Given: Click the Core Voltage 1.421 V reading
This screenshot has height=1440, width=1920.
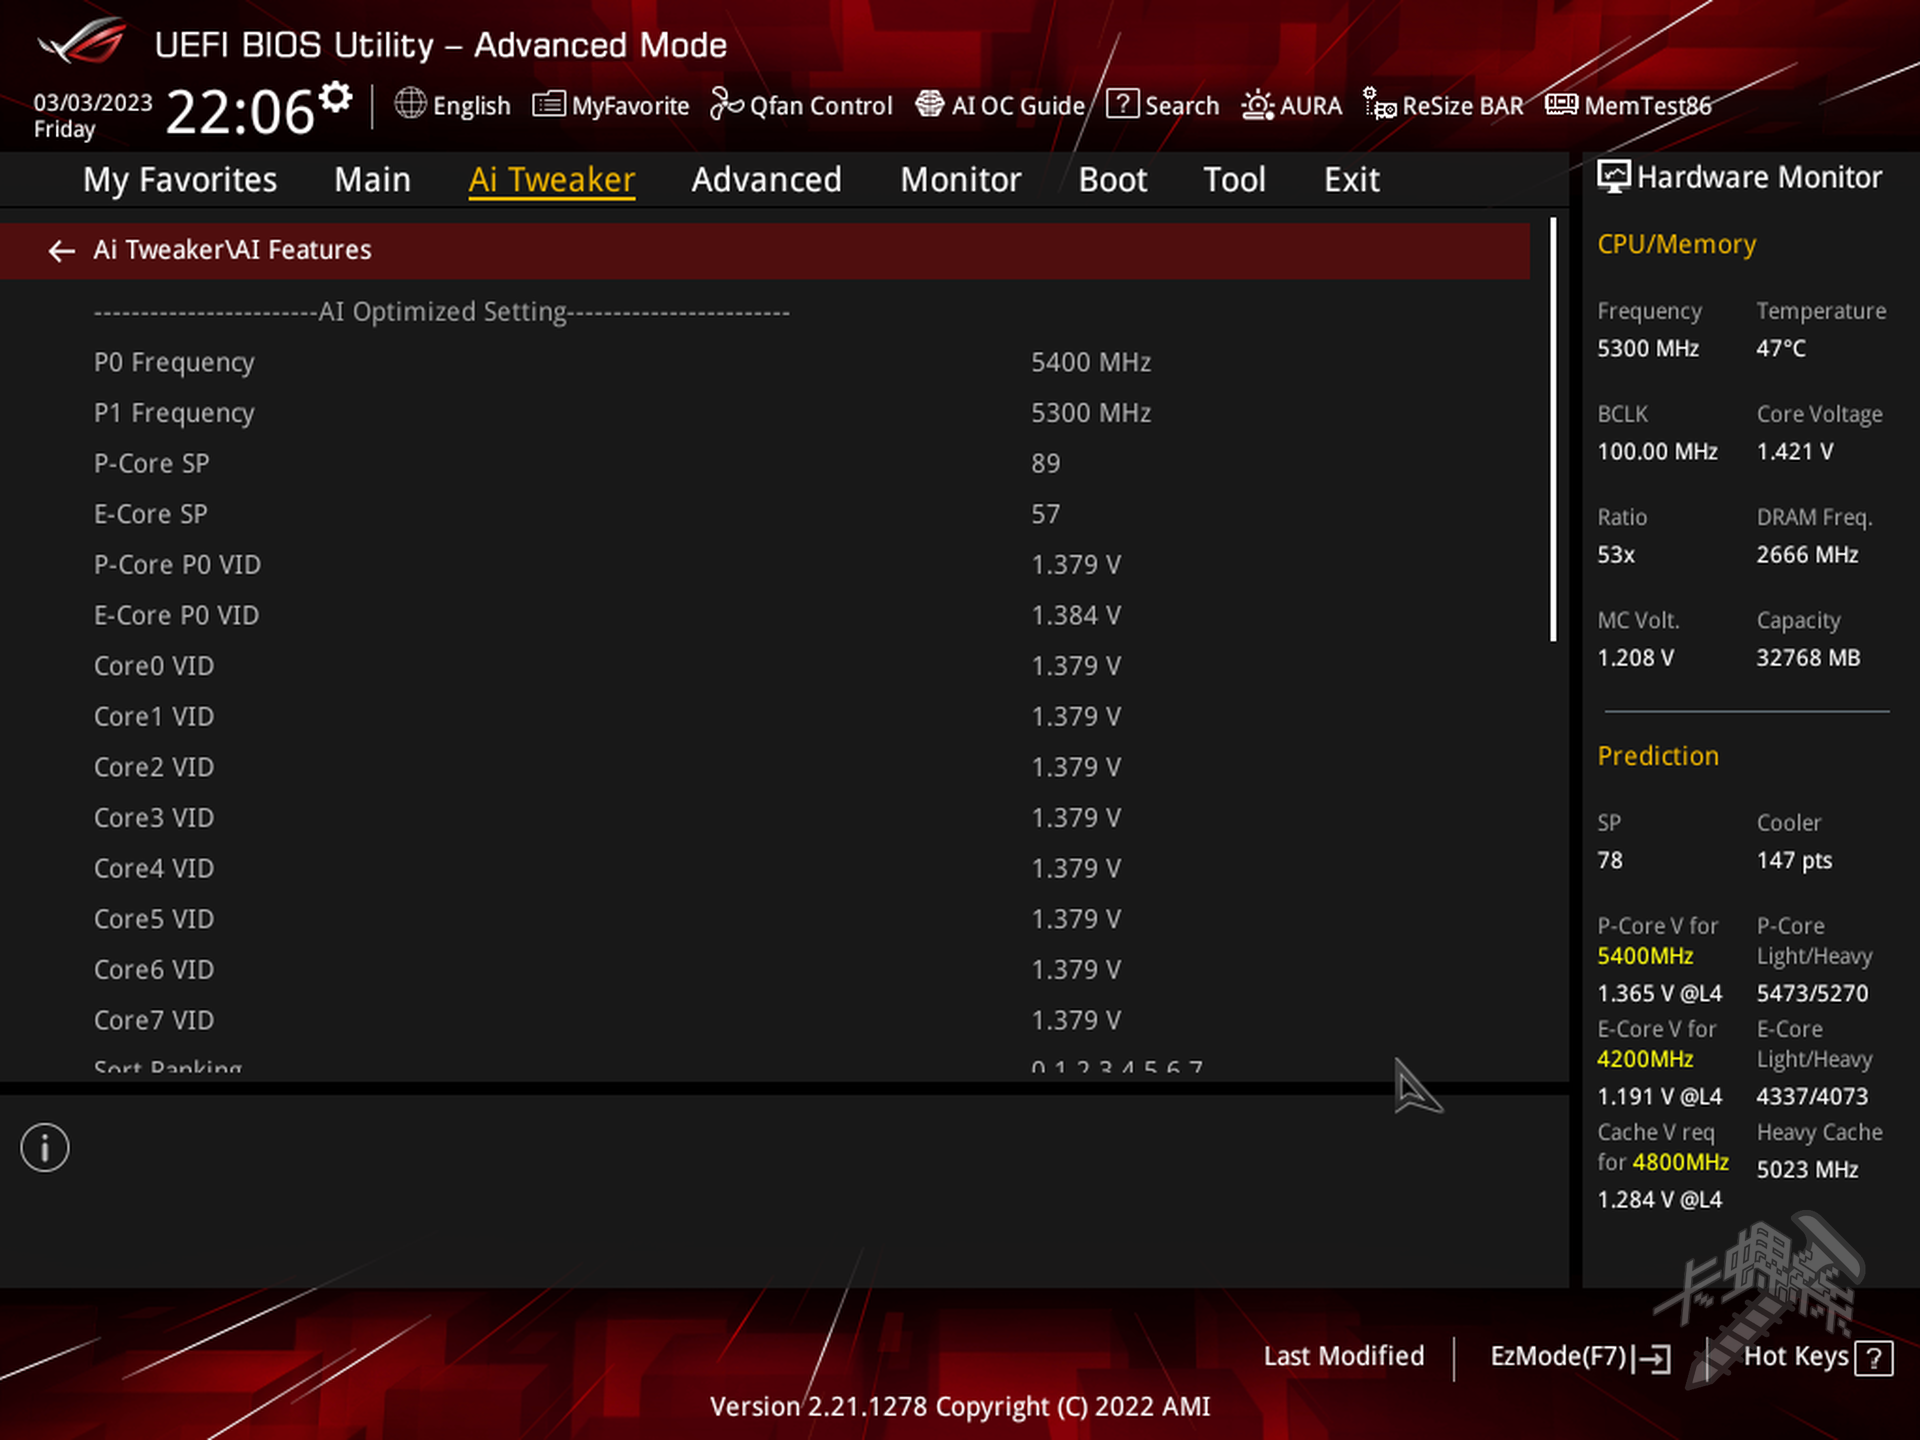Looking at the screenshot, I should [1795, 452].
